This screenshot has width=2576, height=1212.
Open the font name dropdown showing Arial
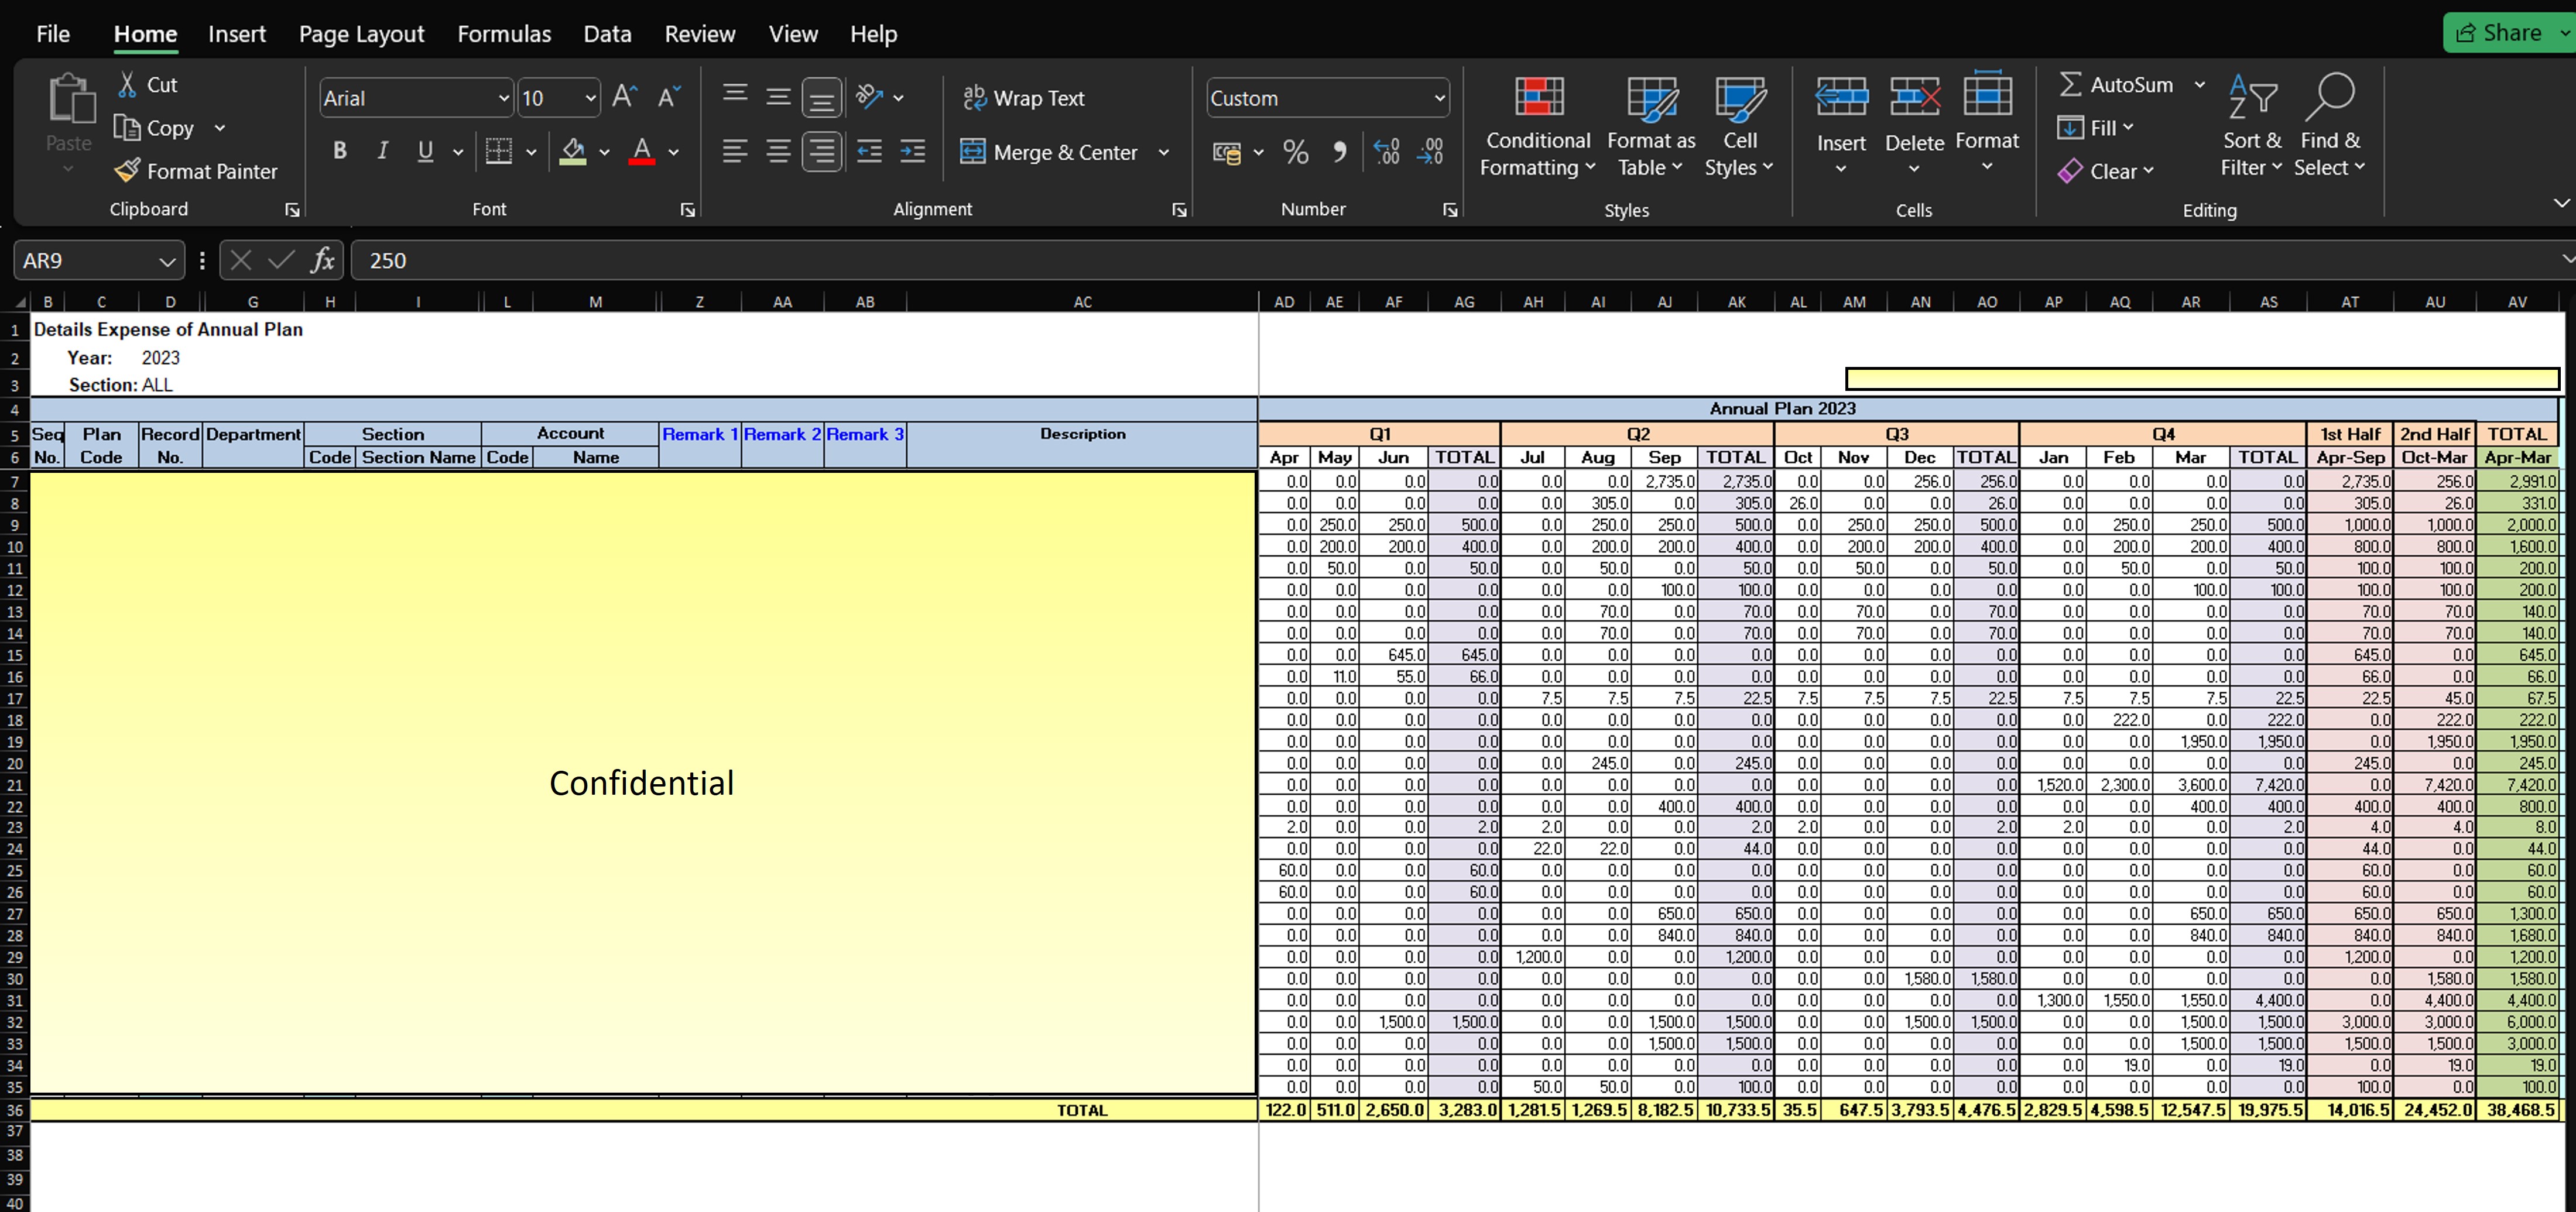503,98
